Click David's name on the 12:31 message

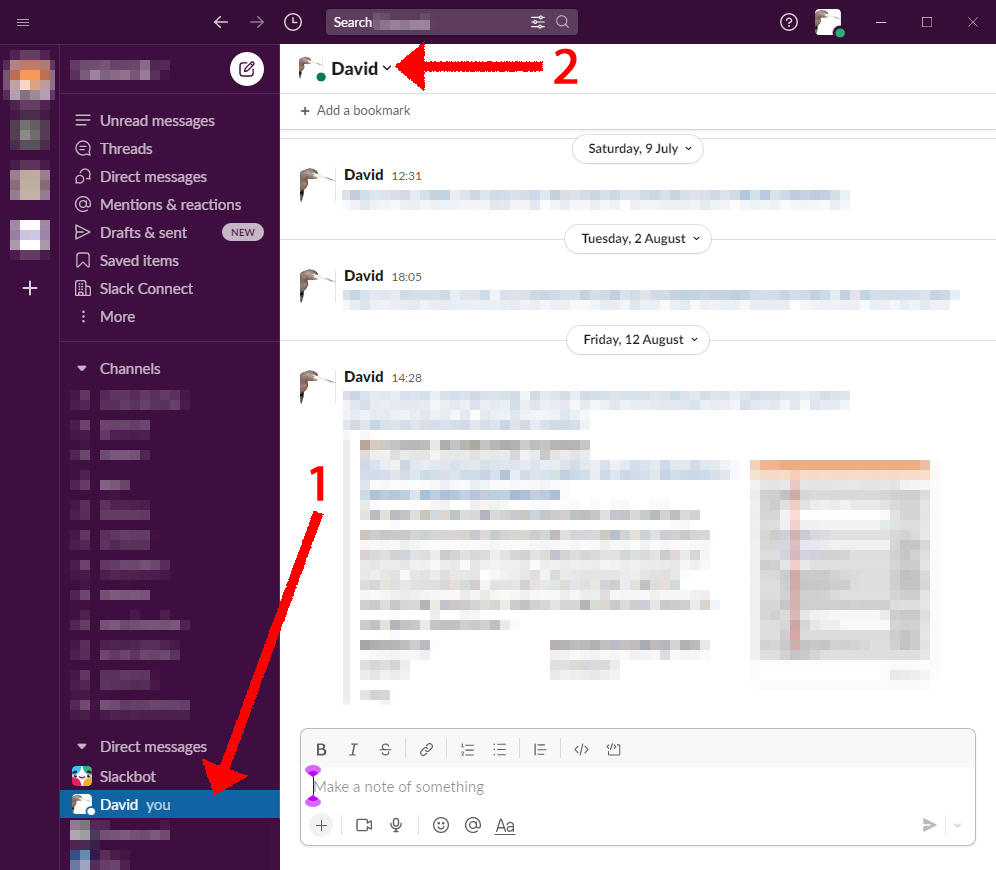coord(364,175)
